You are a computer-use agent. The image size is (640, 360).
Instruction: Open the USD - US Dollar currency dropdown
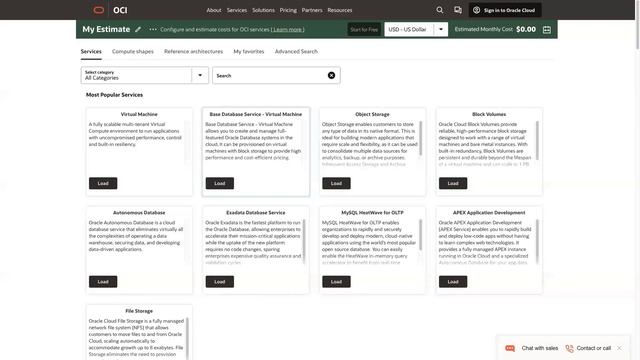[x=416, y=29]
